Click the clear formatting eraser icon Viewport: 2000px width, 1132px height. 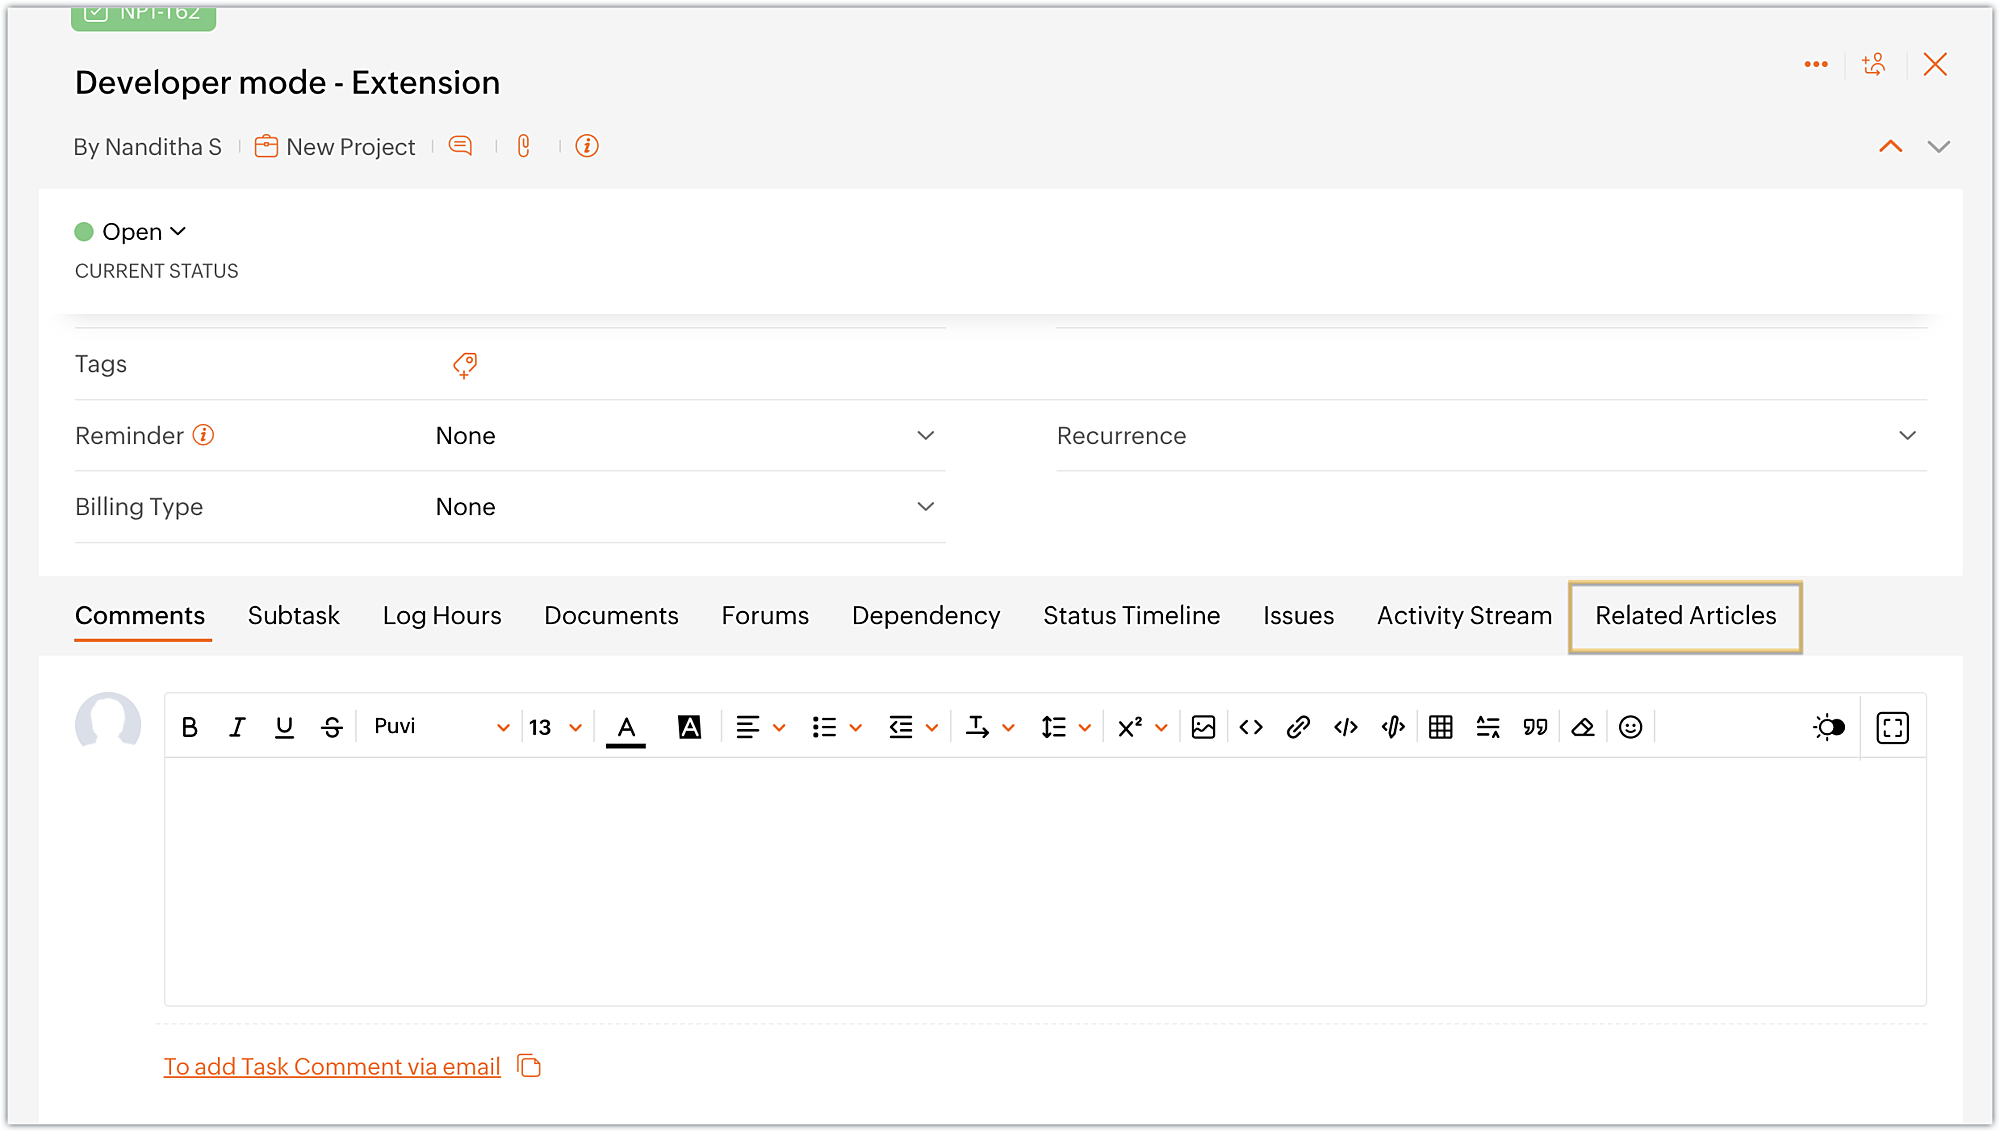click(x=1582, y=727)
